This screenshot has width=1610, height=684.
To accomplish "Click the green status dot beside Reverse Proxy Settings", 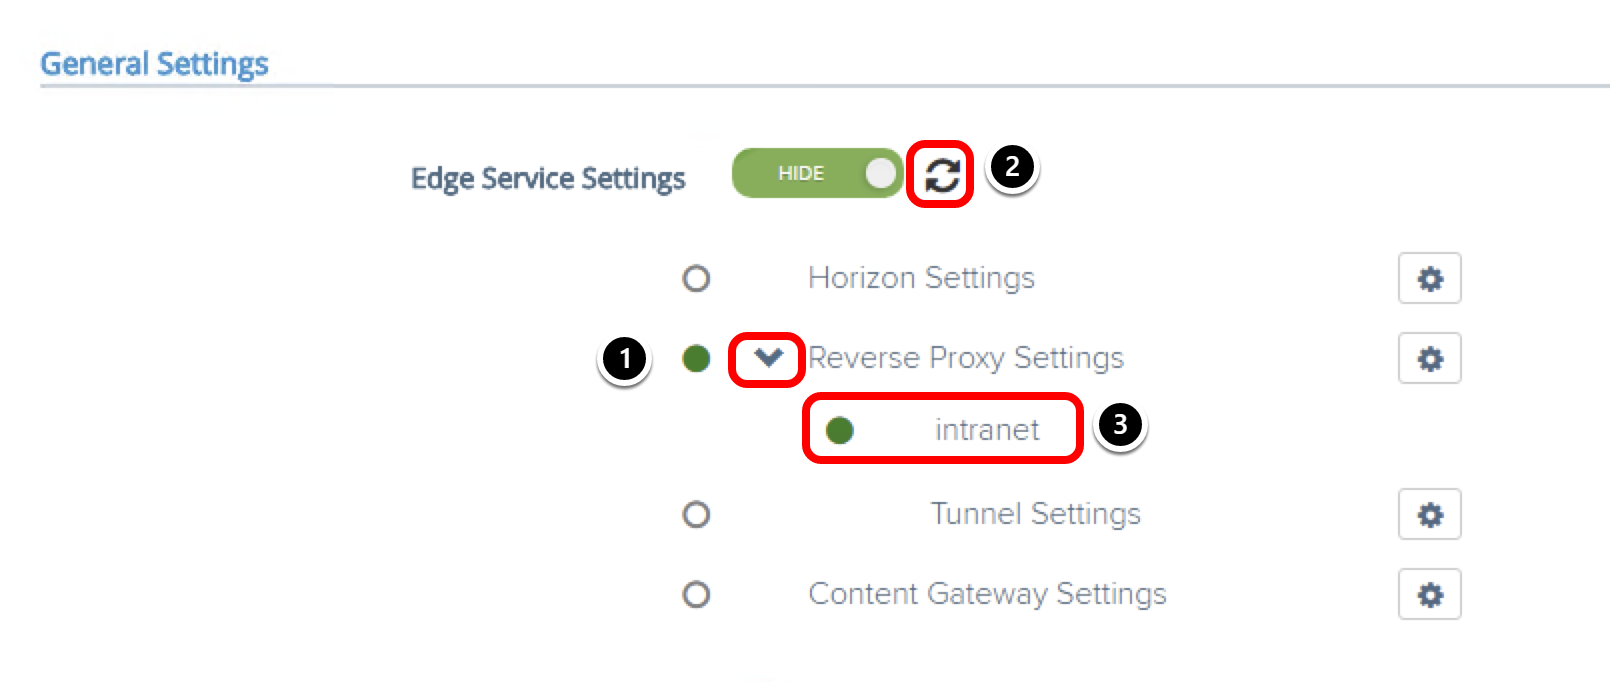I will (x=696, y=358).
